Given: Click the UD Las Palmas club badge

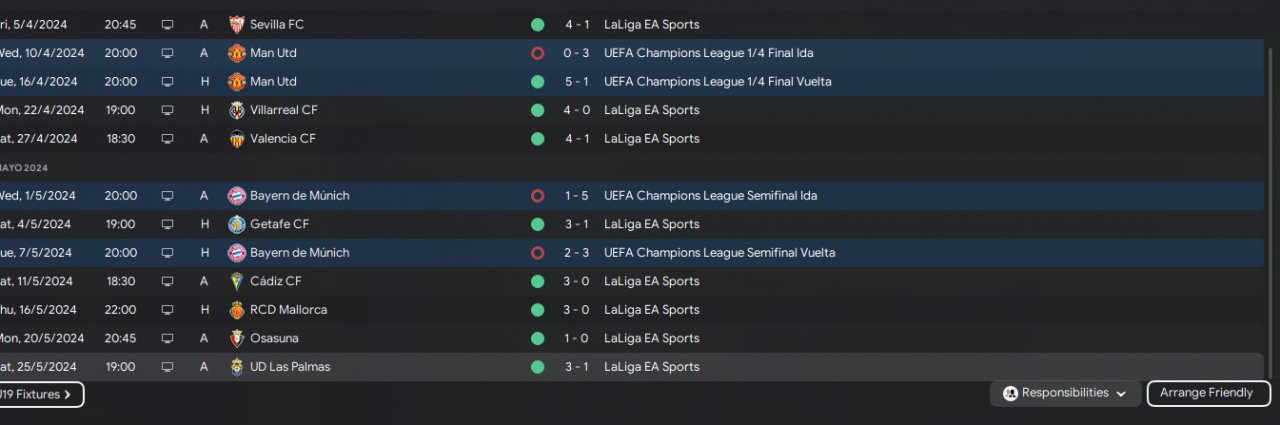Looking at the screenshot, I should tap(237, 367).
